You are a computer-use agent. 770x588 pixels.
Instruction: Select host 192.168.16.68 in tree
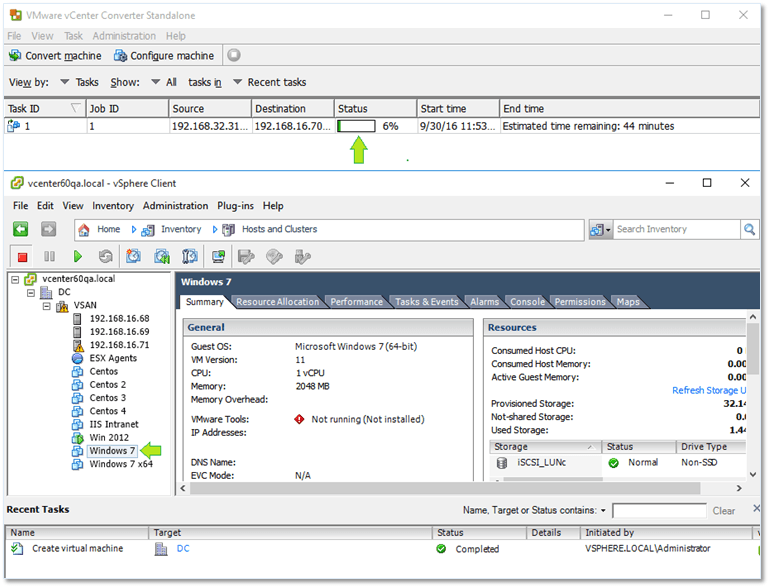pos(119,319)
